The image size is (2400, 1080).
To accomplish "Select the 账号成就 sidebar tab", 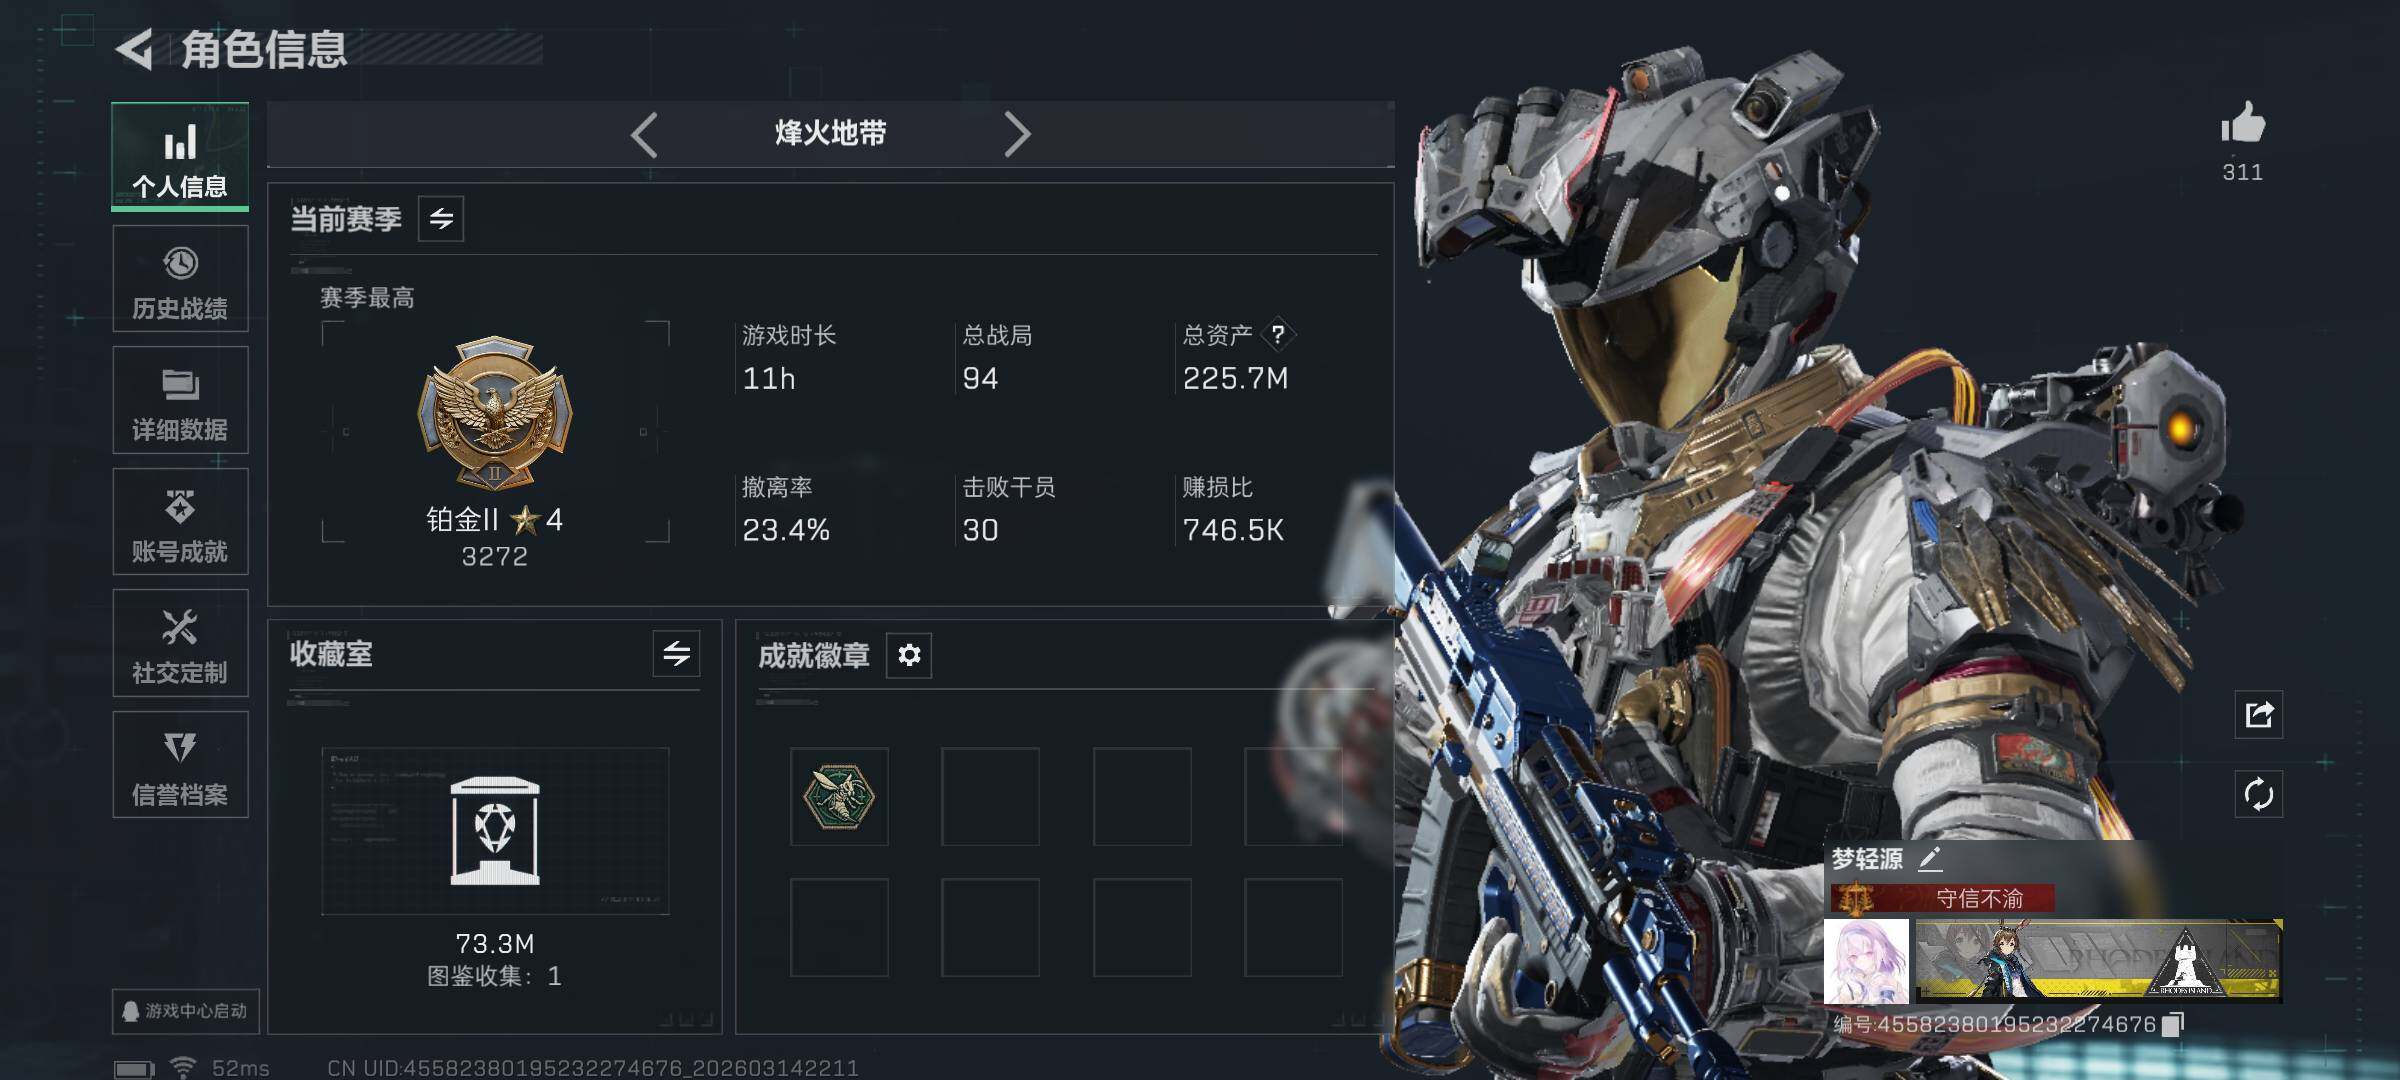I will (x=180, y=522).
